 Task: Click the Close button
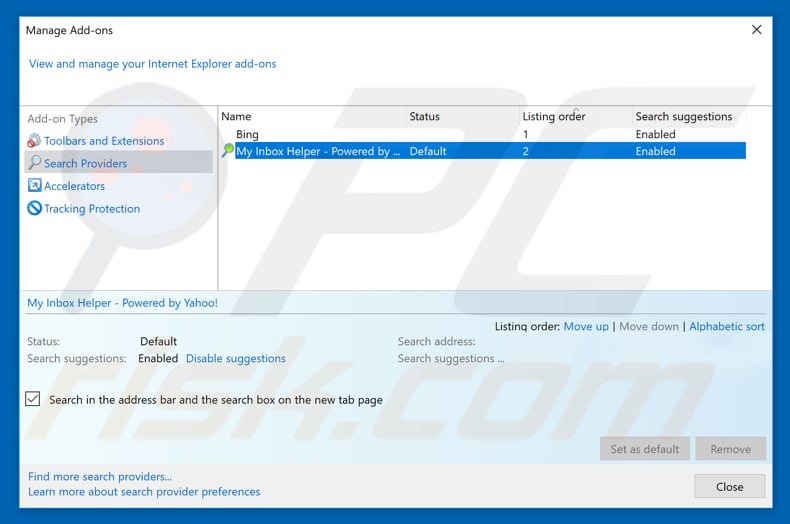click(730, 486)
